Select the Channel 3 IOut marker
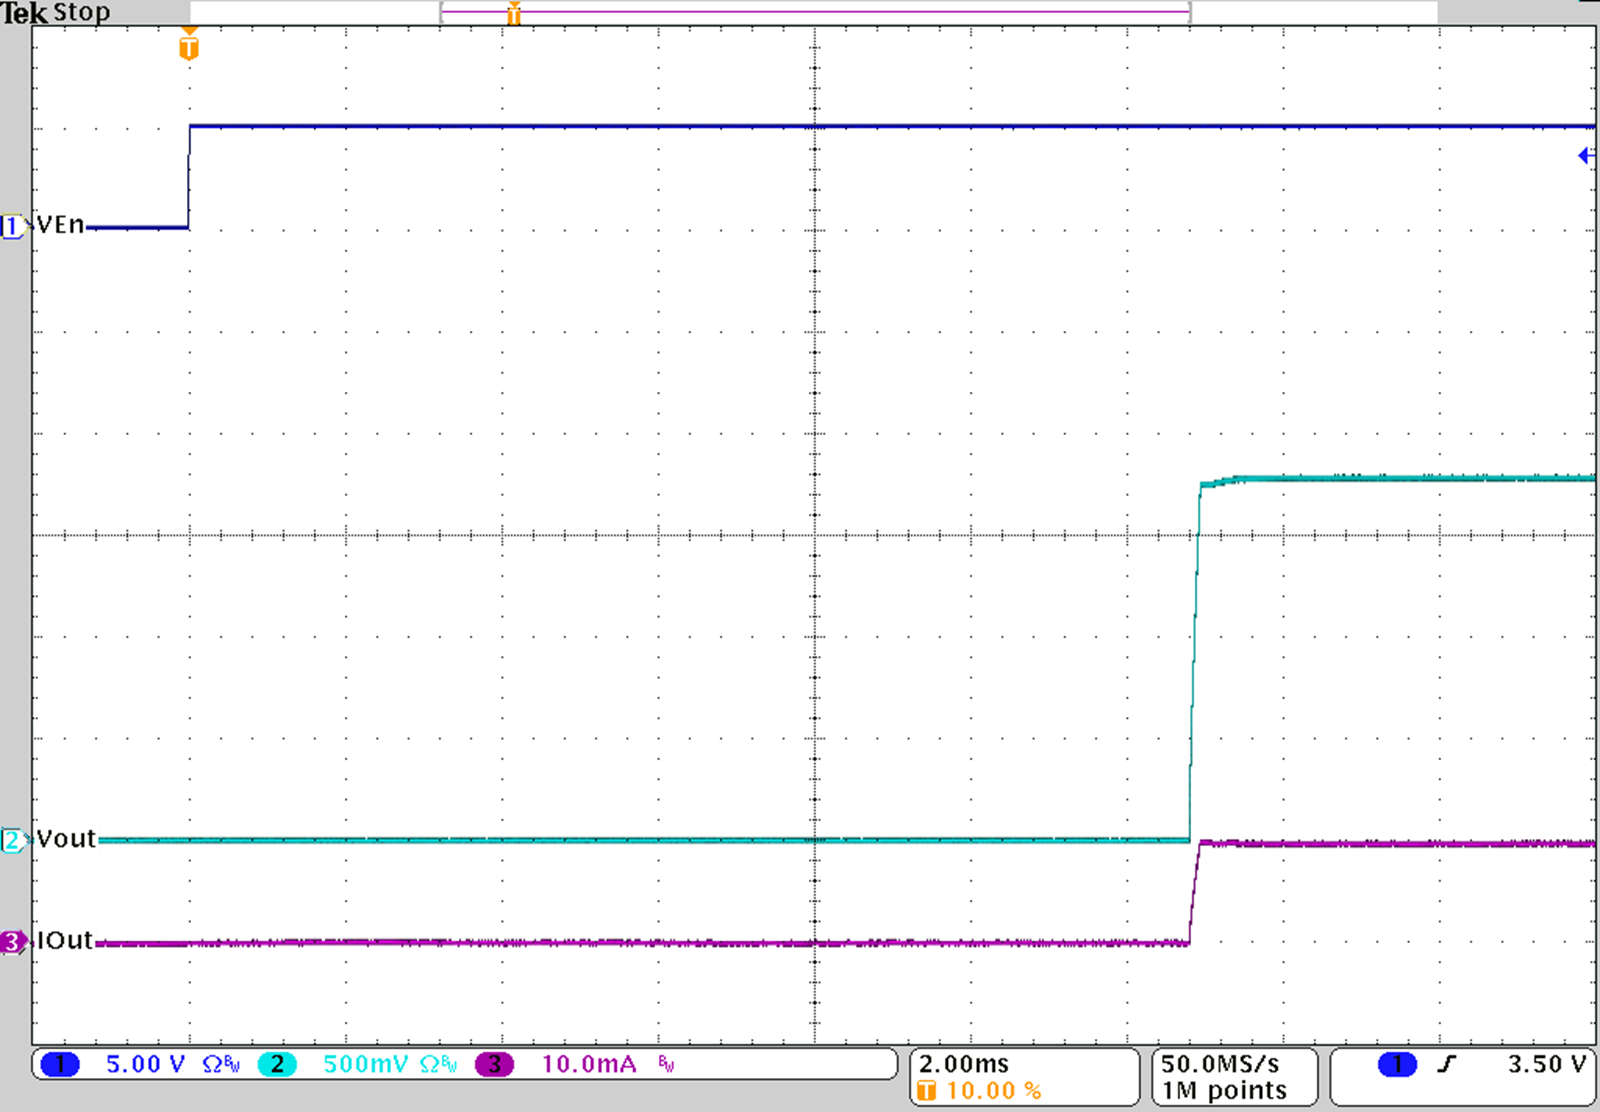The image size is (1600, 1112). coord(12,941)
